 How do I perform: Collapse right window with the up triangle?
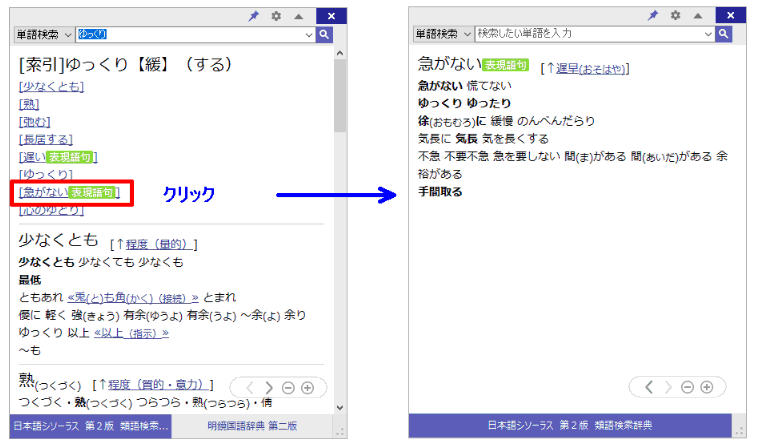coord(698,16)
